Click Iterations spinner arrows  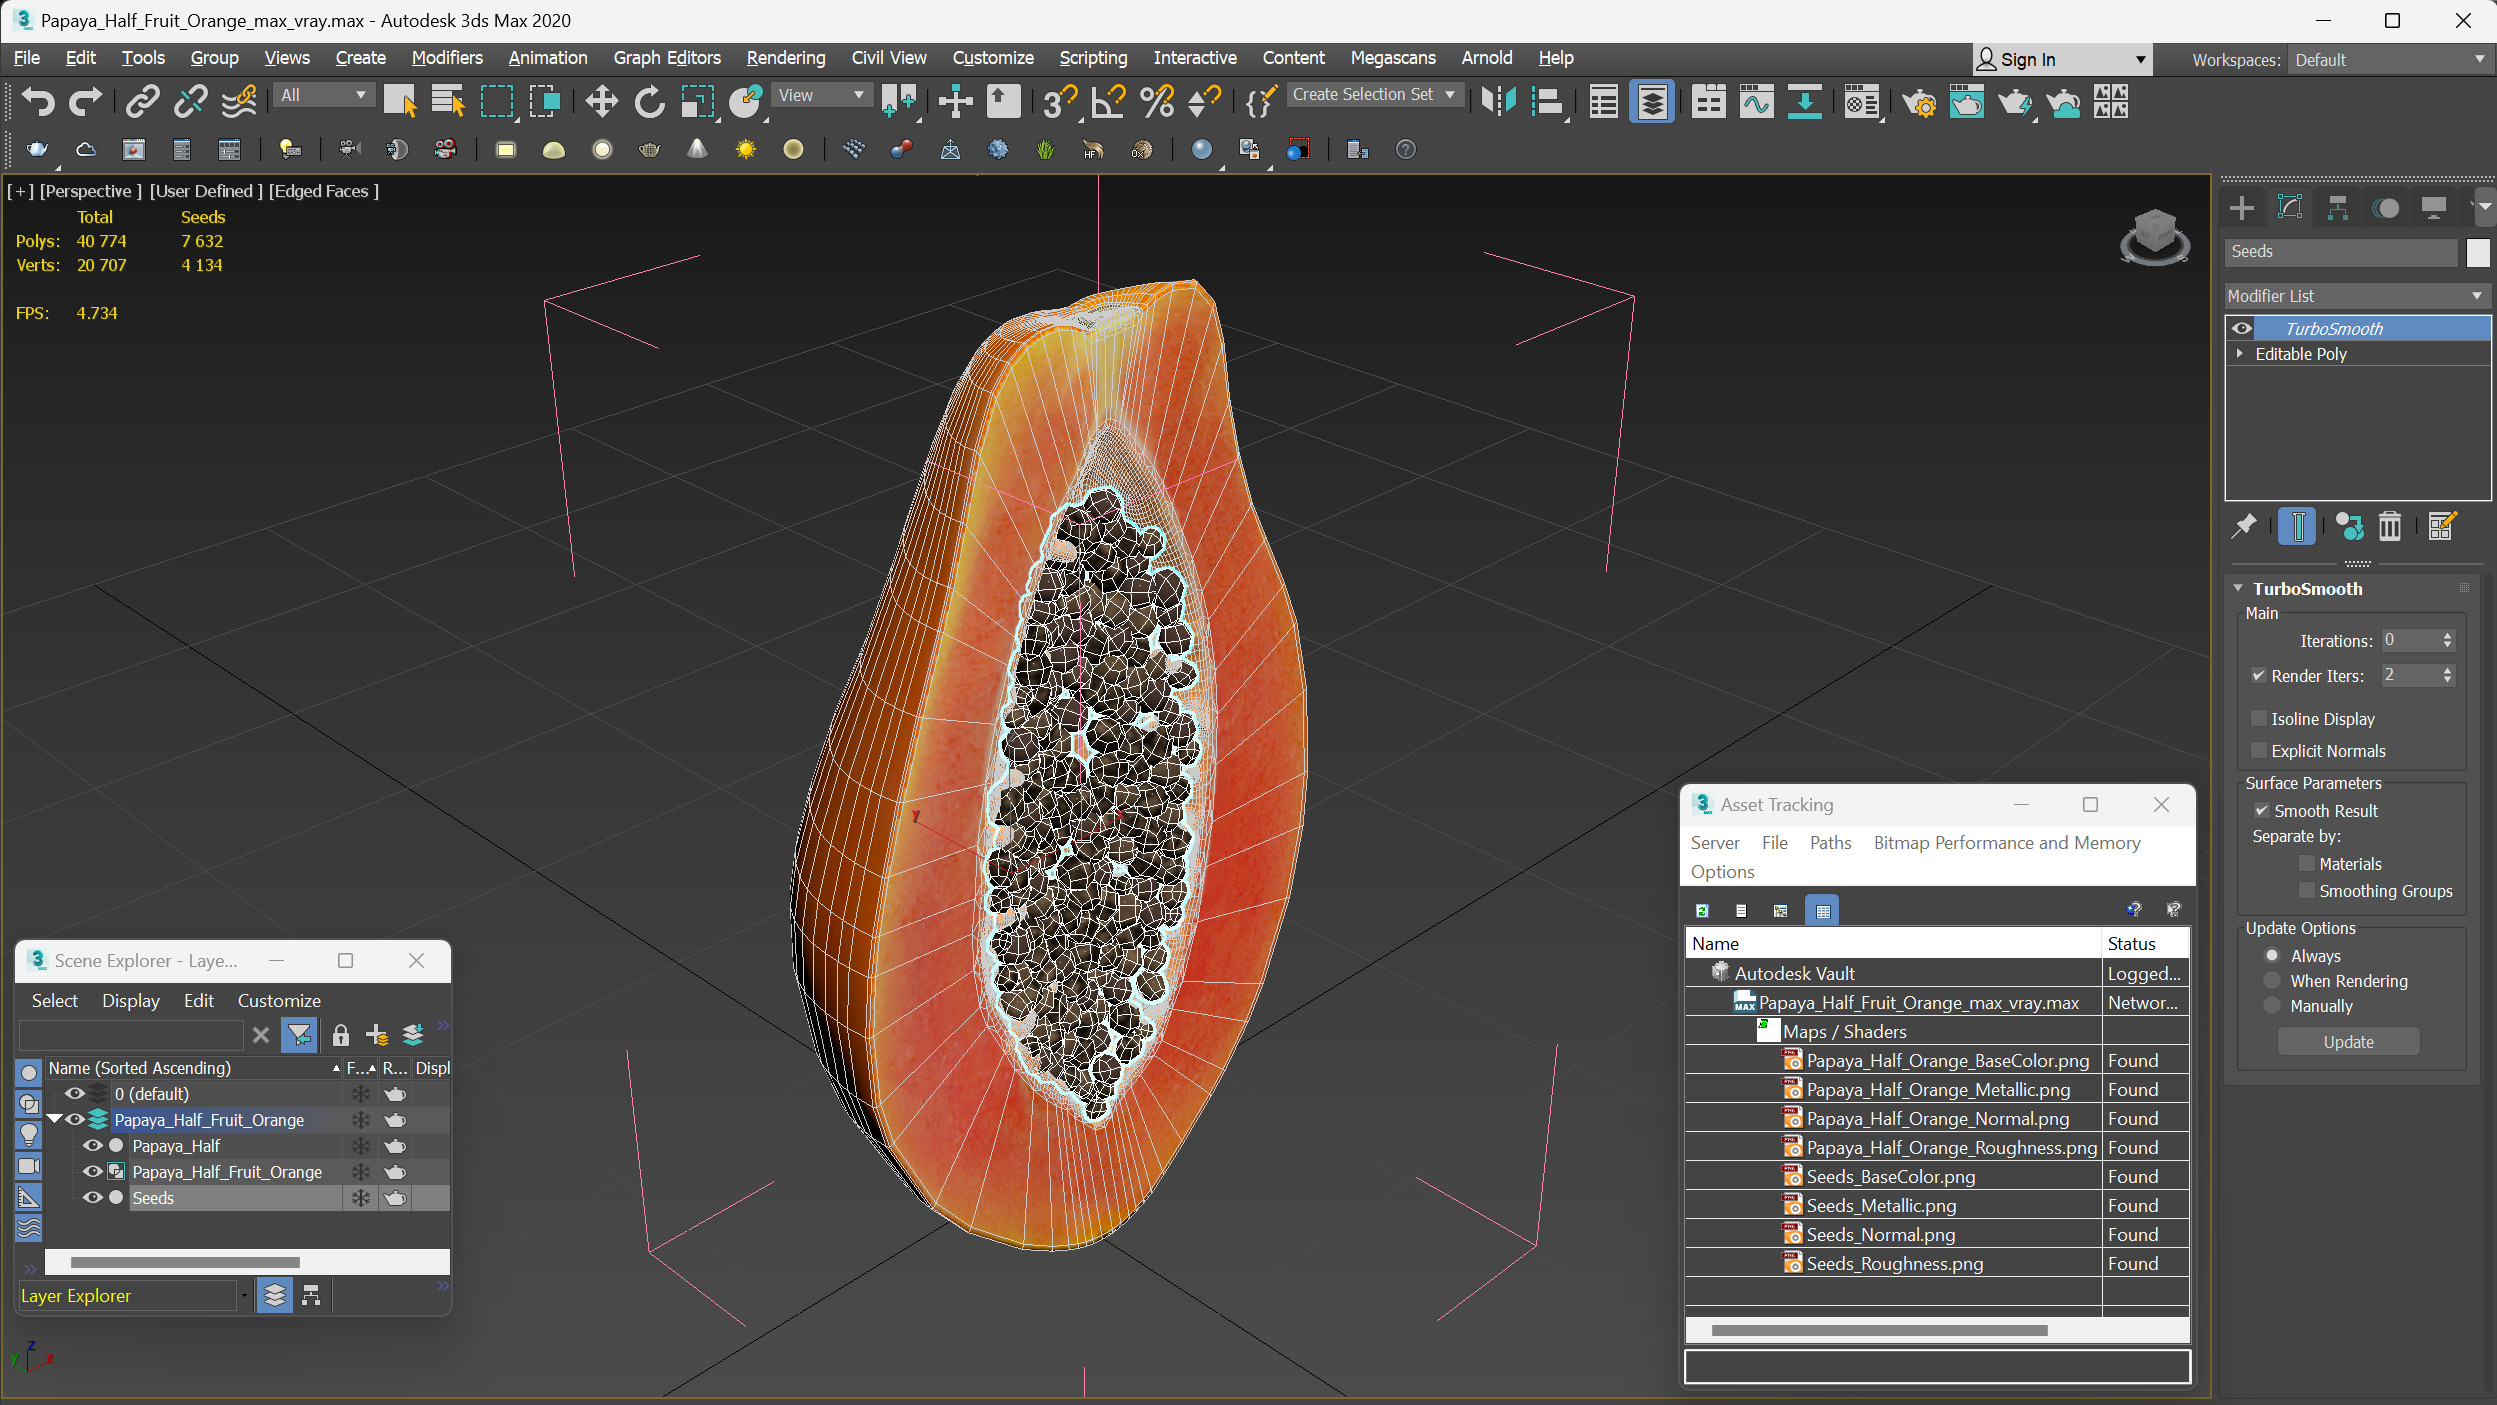click(2447, 640)
